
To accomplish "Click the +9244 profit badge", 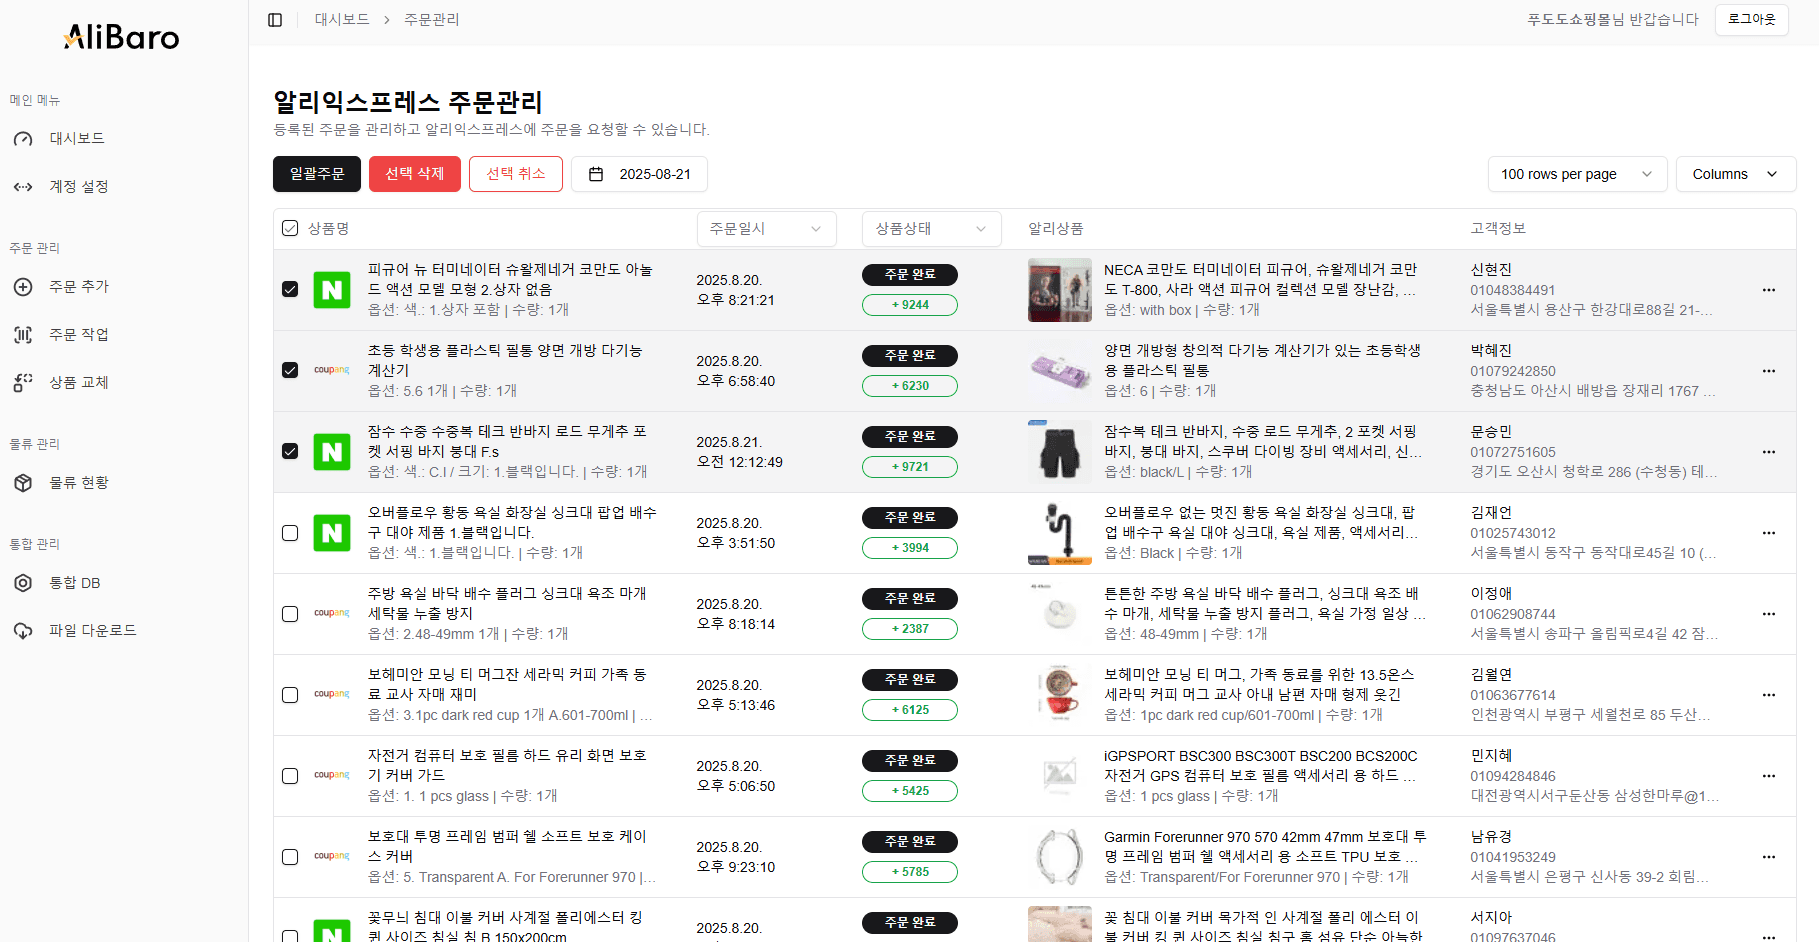I will pos(910,305).
